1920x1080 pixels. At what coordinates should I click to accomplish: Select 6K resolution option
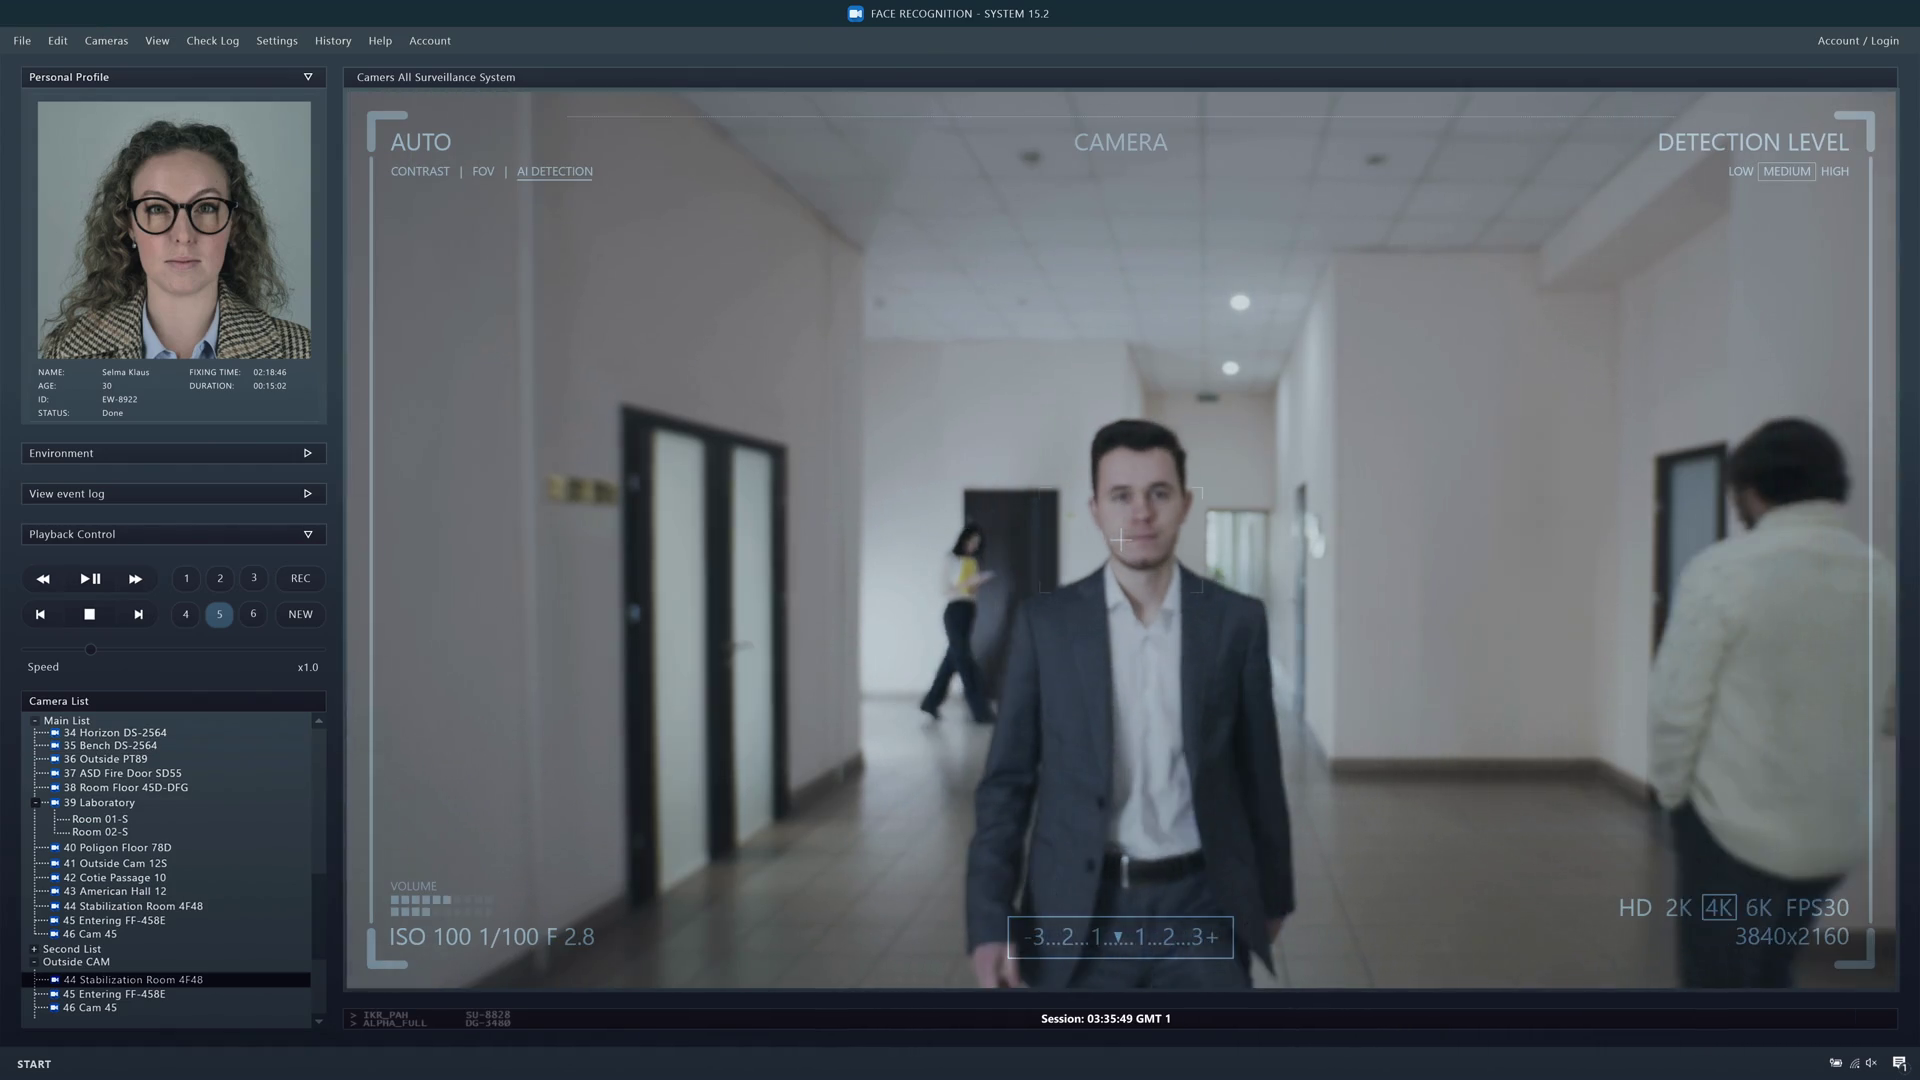[1758, 908]
